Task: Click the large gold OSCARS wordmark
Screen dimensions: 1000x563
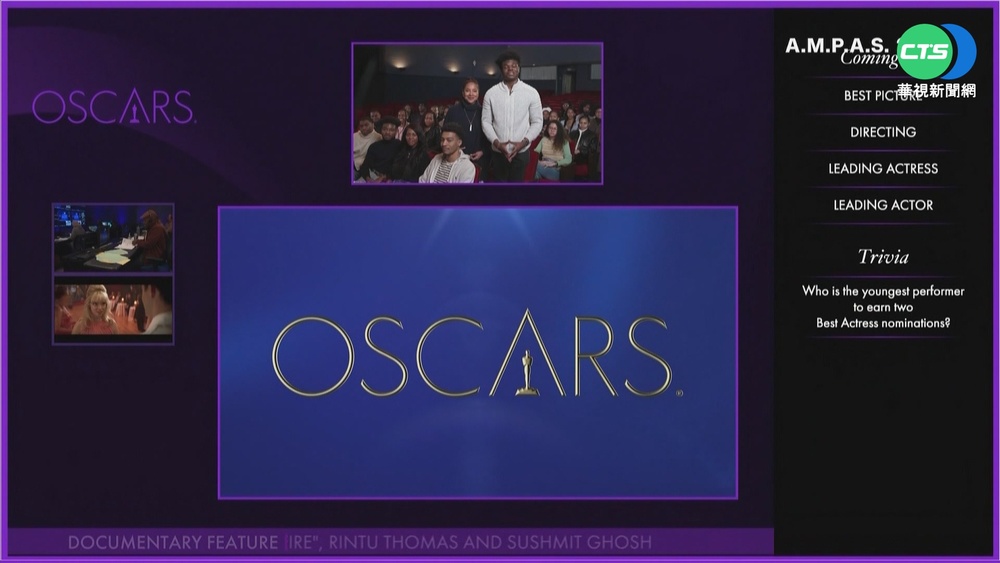Action: 471,356
